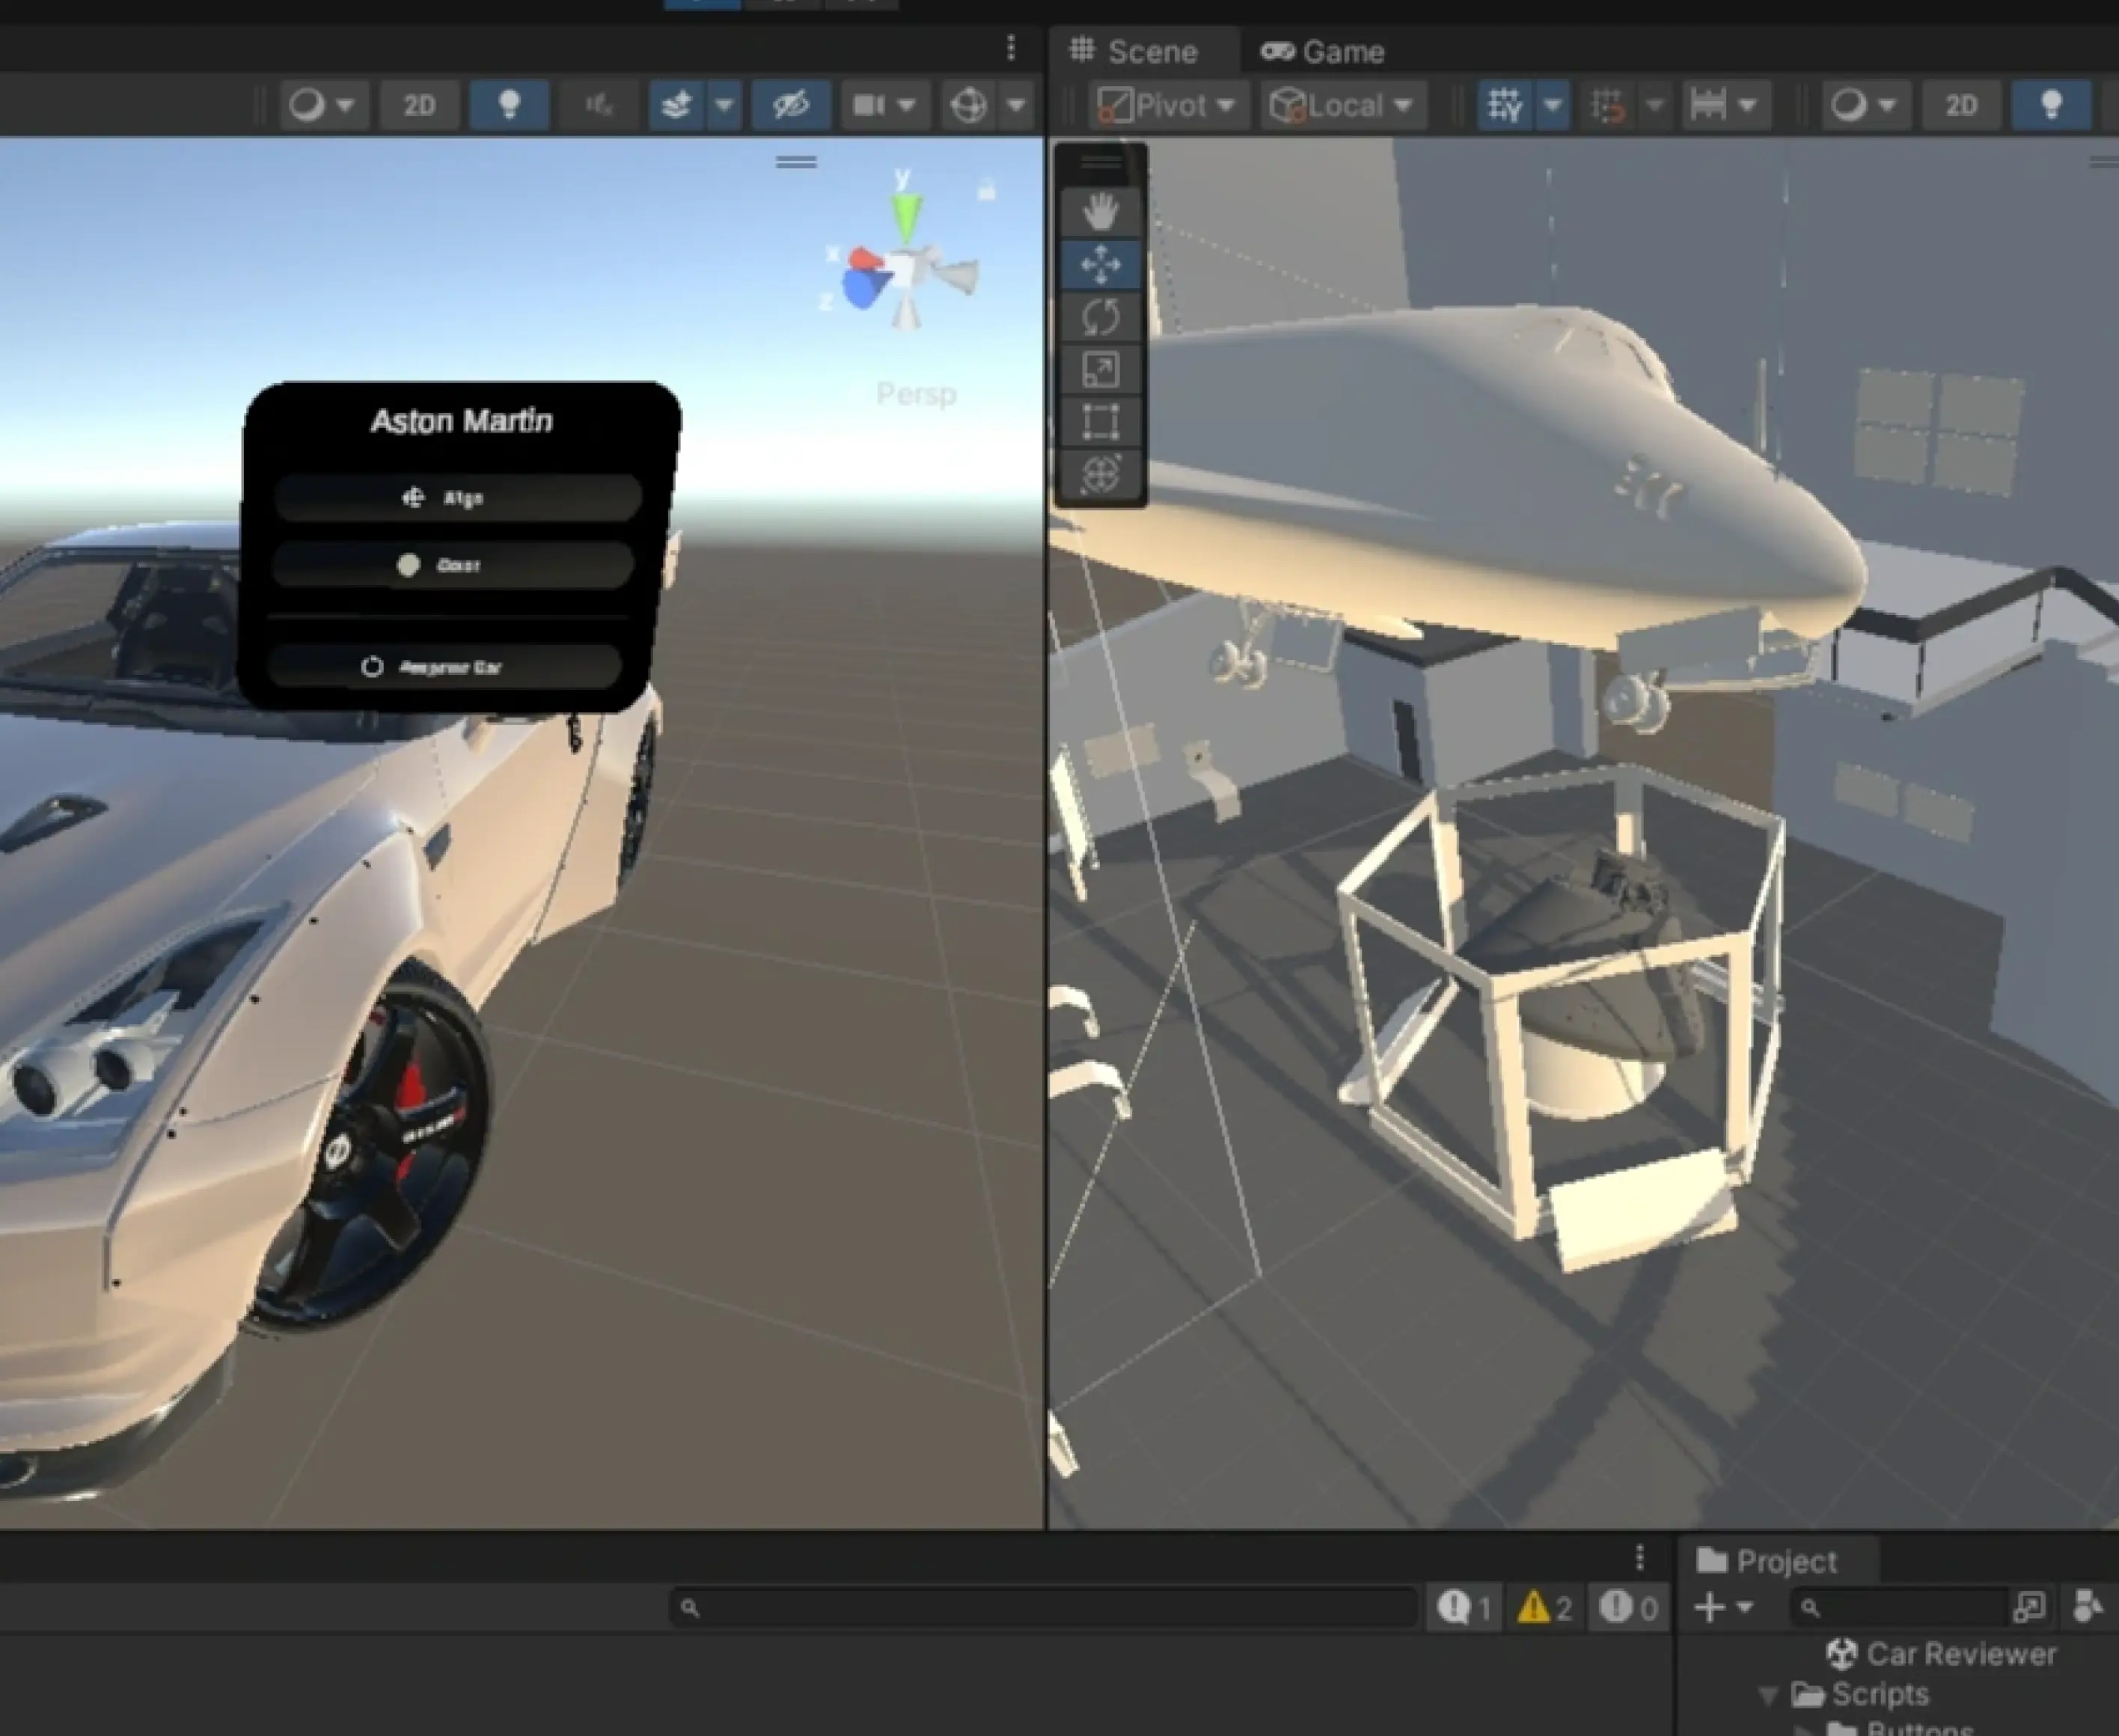2119x1736 pixels.
Task: Select the Move tool
Action: (x=1100, y=265)
